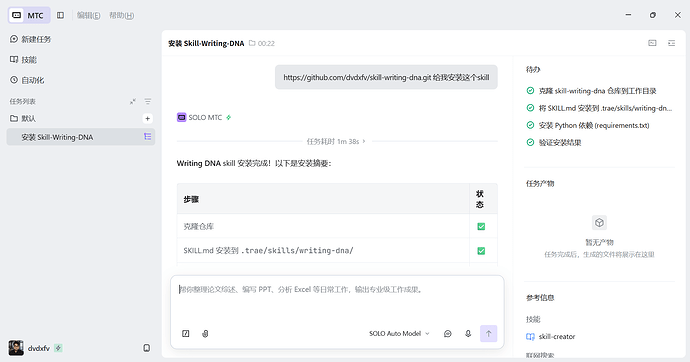
Task: Click the 参考信息 section heading
Action: point(540,298)
